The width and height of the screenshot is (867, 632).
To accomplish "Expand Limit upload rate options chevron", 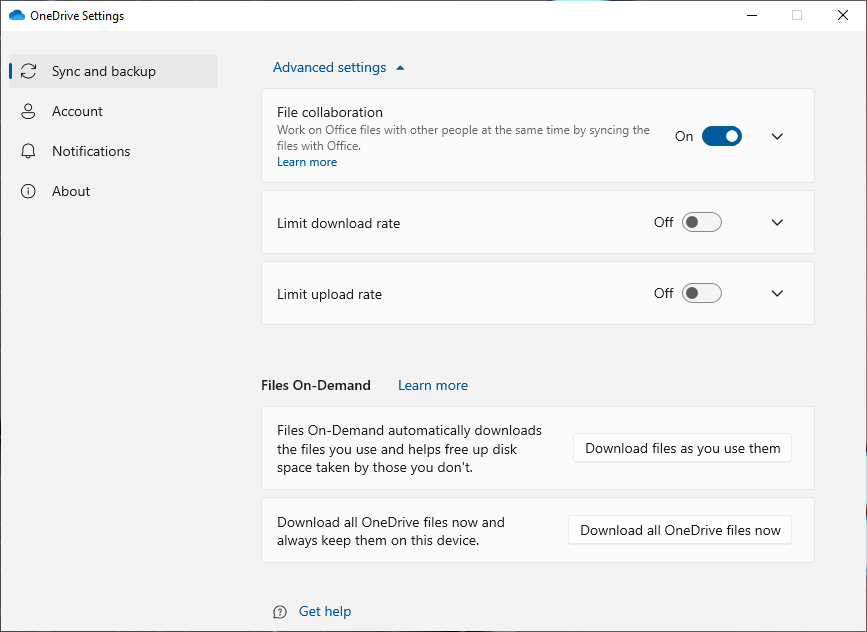I will 777,294.
